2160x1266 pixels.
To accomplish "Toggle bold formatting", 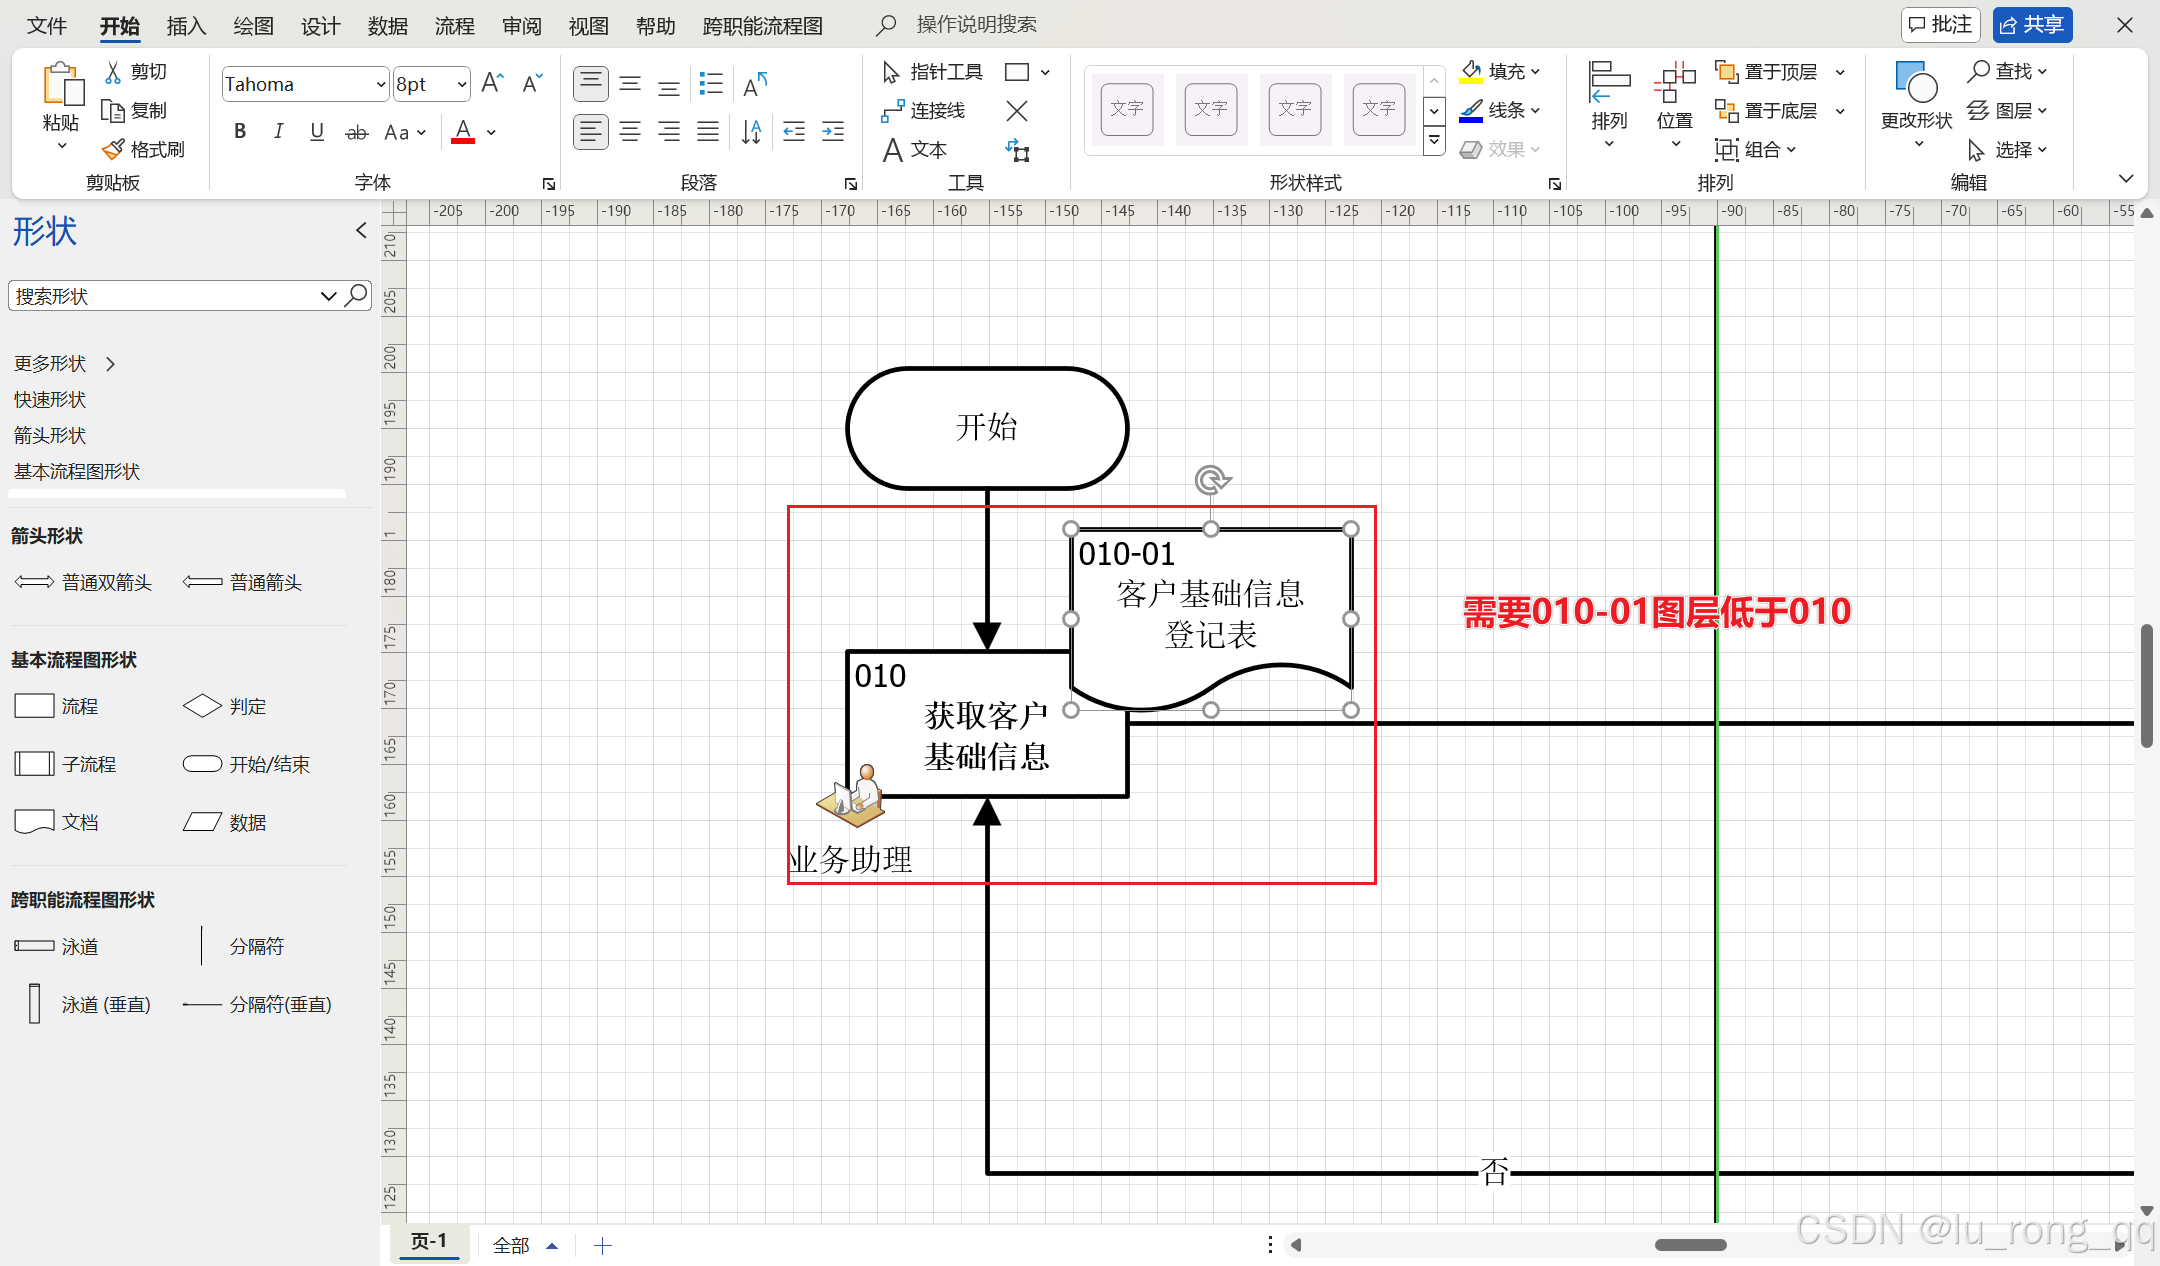I will point(239,131).
